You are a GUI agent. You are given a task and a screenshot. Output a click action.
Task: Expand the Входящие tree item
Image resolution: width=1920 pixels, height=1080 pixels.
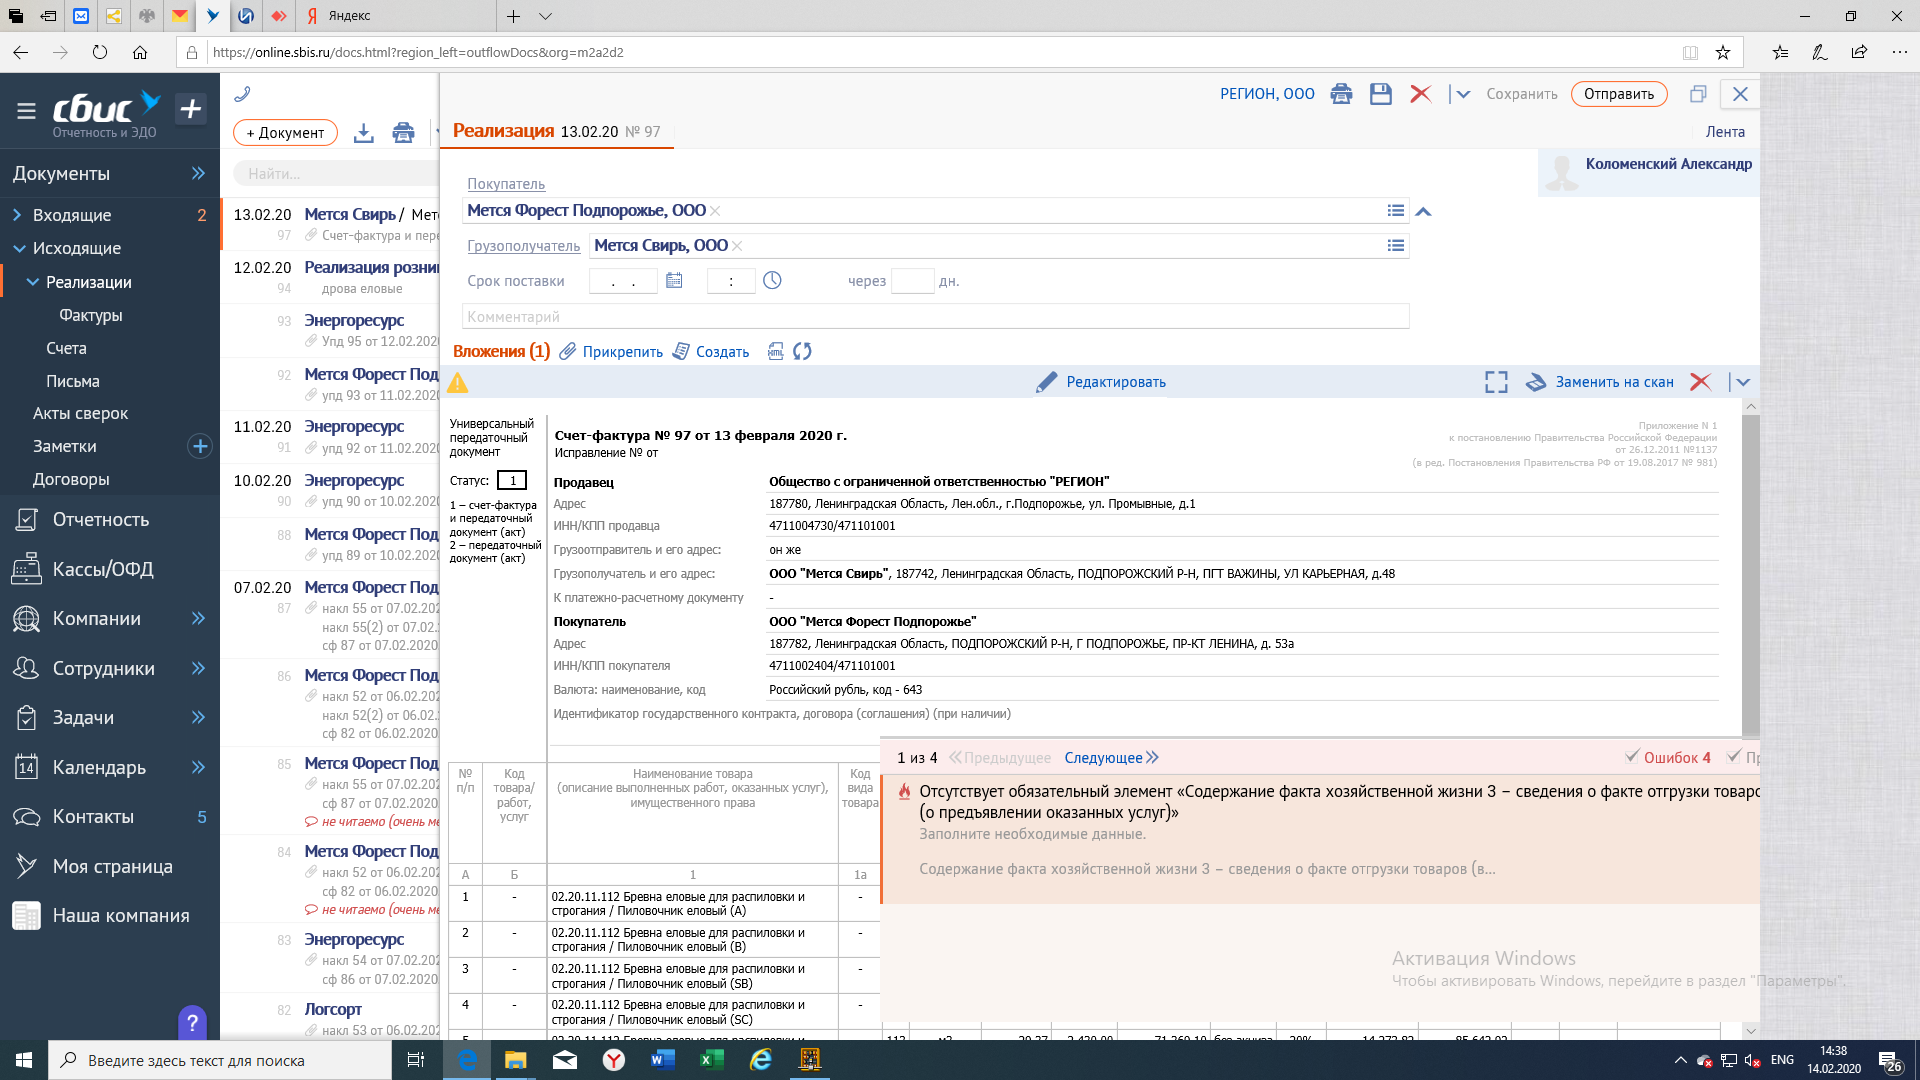pyautogui.click(x=17, y=215)
